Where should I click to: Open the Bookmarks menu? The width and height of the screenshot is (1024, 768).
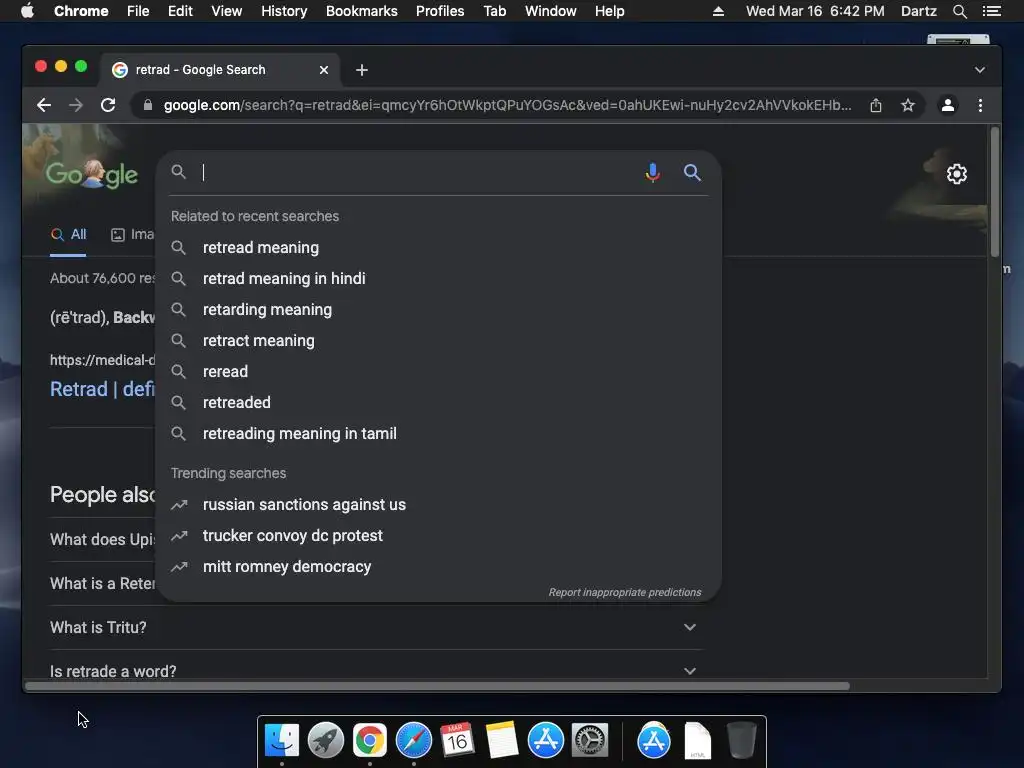362,11
